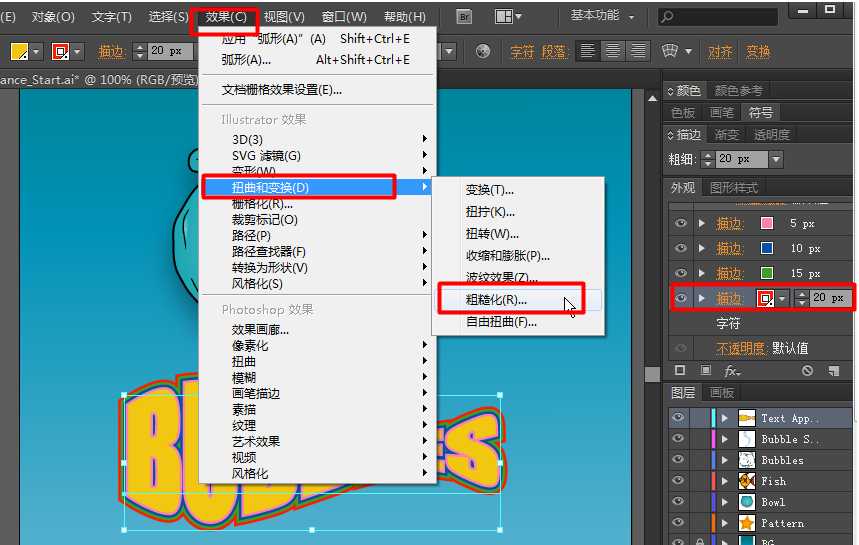The width and height of the screenshot is (859, 545).
Task: Hide the Text App layer
Action: [x=678, y=418]
